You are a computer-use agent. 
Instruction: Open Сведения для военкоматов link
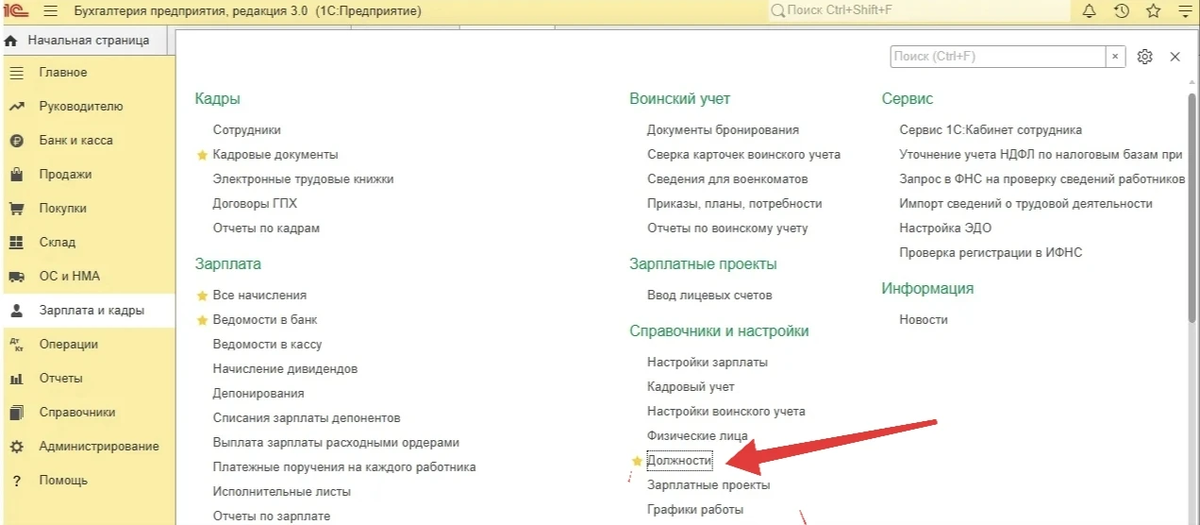(x=727, y=179)
